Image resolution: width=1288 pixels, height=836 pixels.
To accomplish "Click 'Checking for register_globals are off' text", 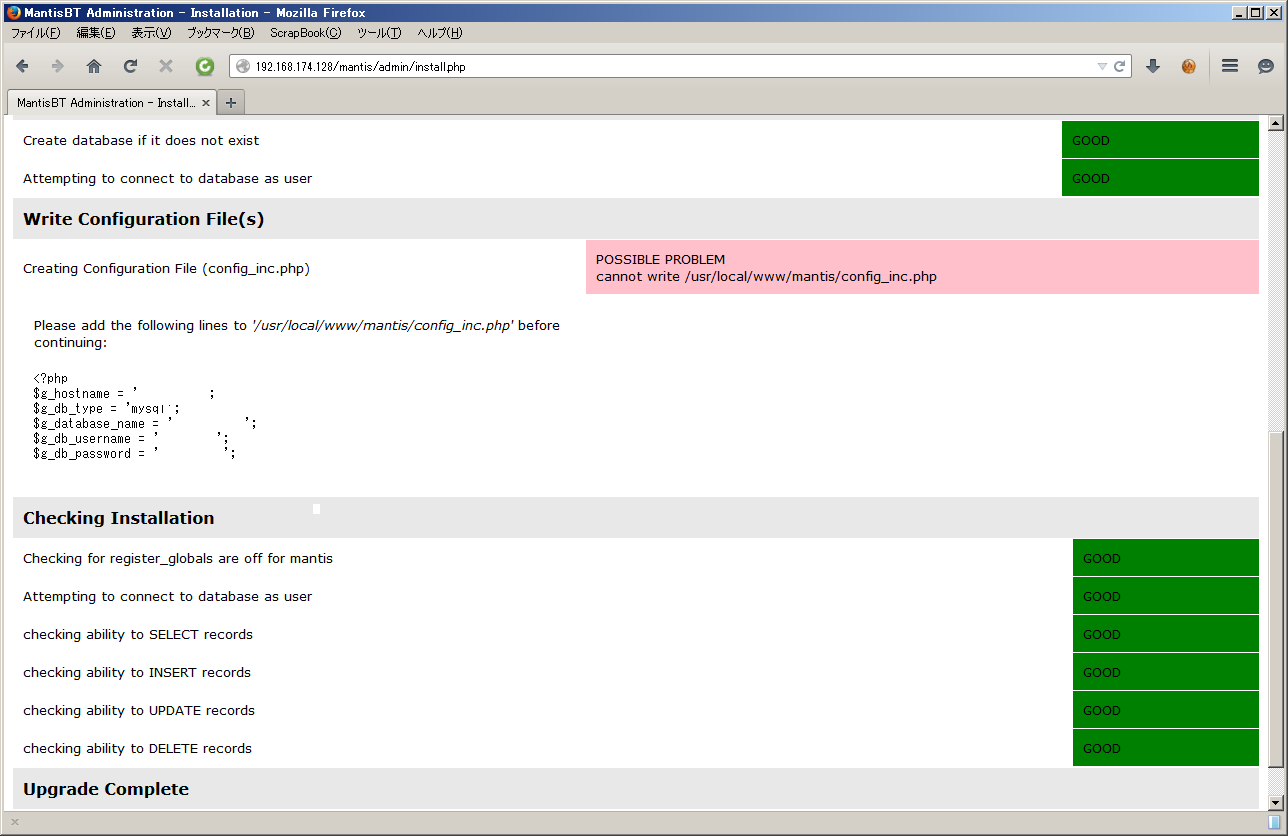I will pos(178,558).
